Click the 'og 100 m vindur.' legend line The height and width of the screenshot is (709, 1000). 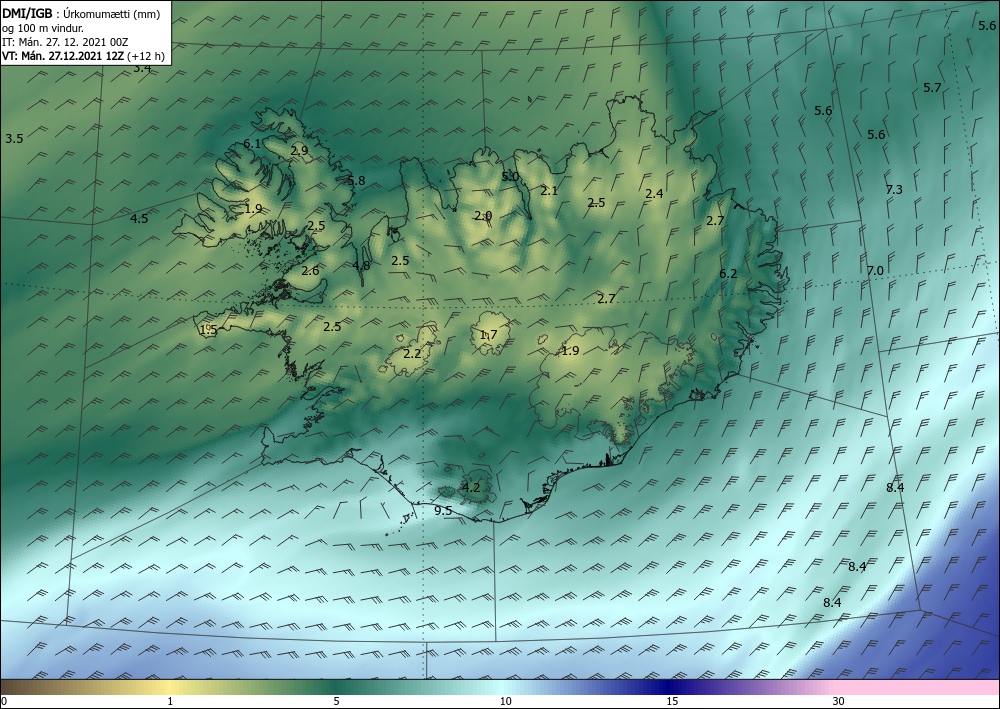[43, 28]
